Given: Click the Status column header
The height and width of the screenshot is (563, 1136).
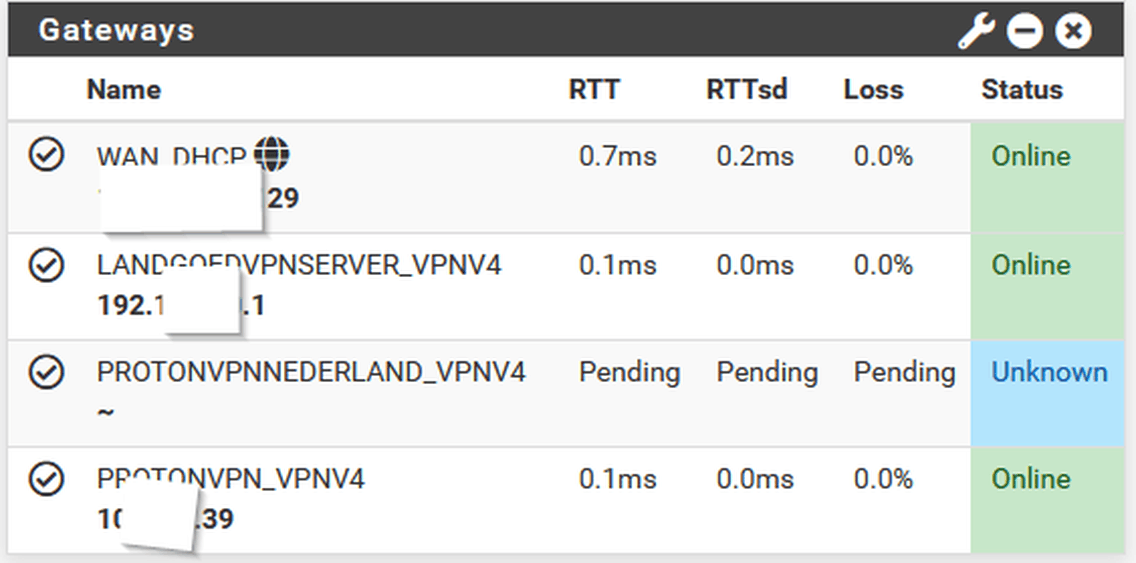Looking at the screenshot, I should [1022, 90].
